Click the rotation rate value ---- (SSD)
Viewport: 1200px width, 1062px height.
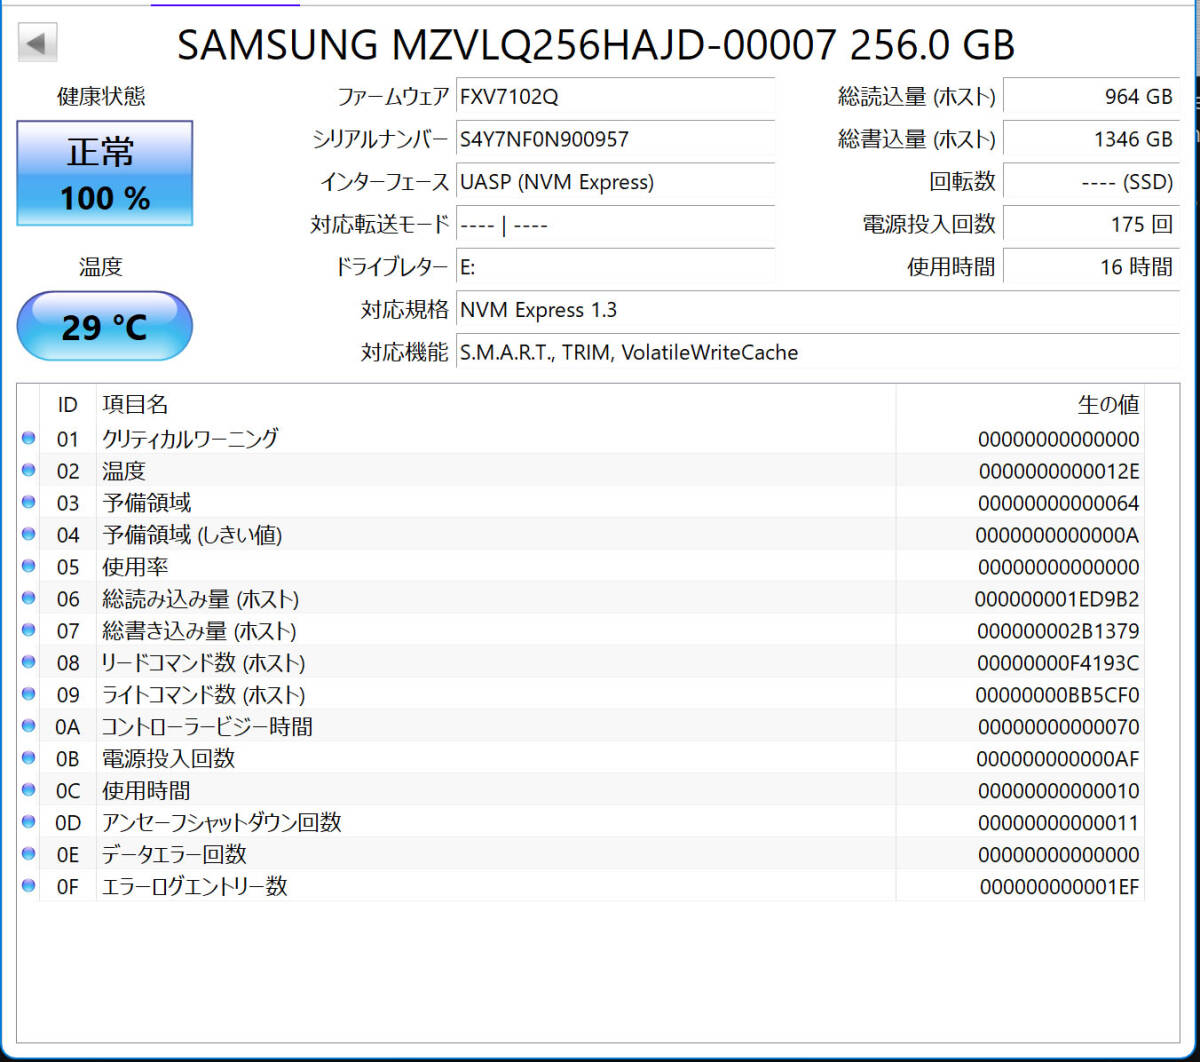pyautogui.click(x=1091, y=182)
